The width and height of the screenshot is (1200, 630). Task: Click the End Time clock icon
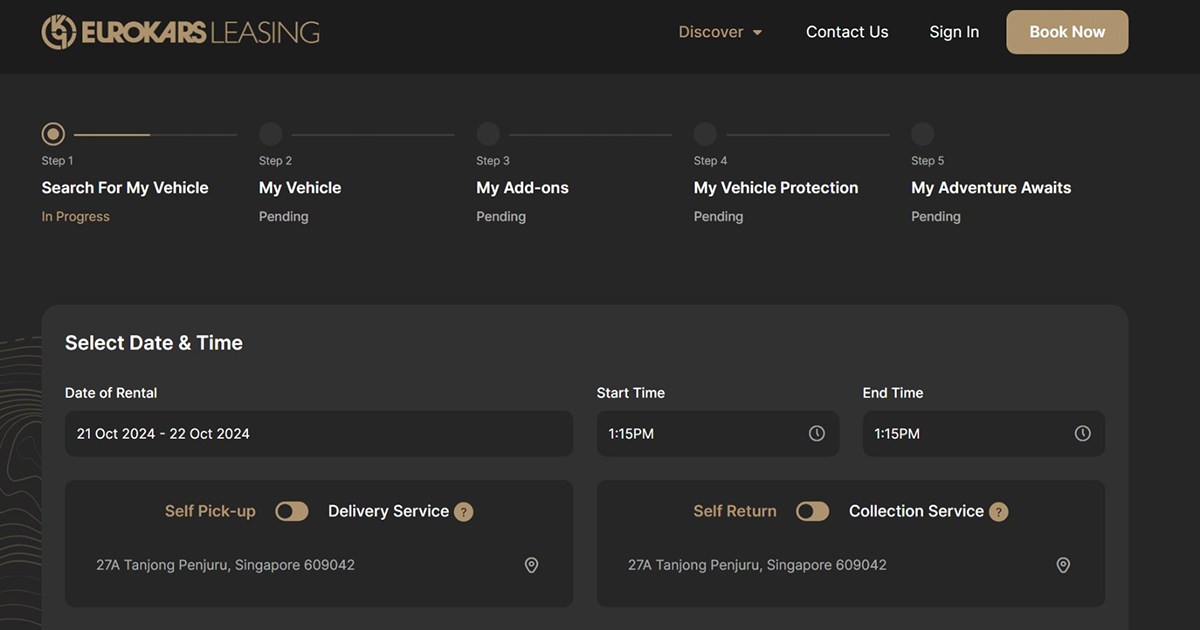coord(1082,434)
